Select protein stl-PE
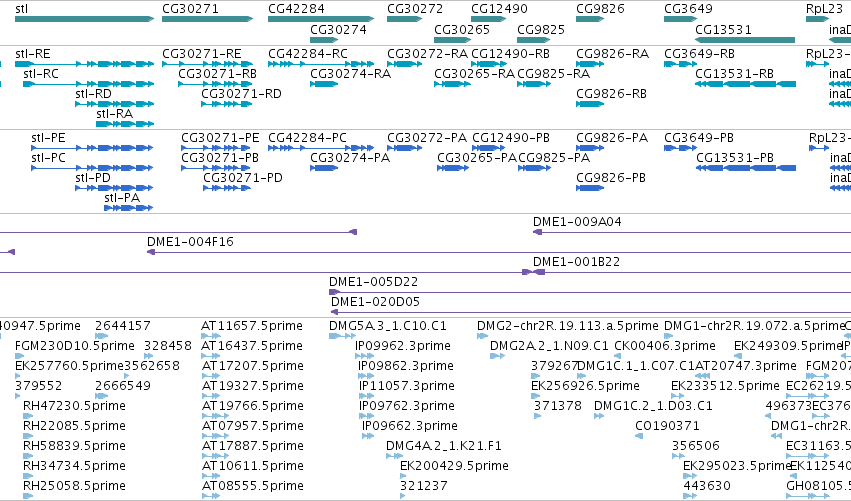 click(48, 138)
